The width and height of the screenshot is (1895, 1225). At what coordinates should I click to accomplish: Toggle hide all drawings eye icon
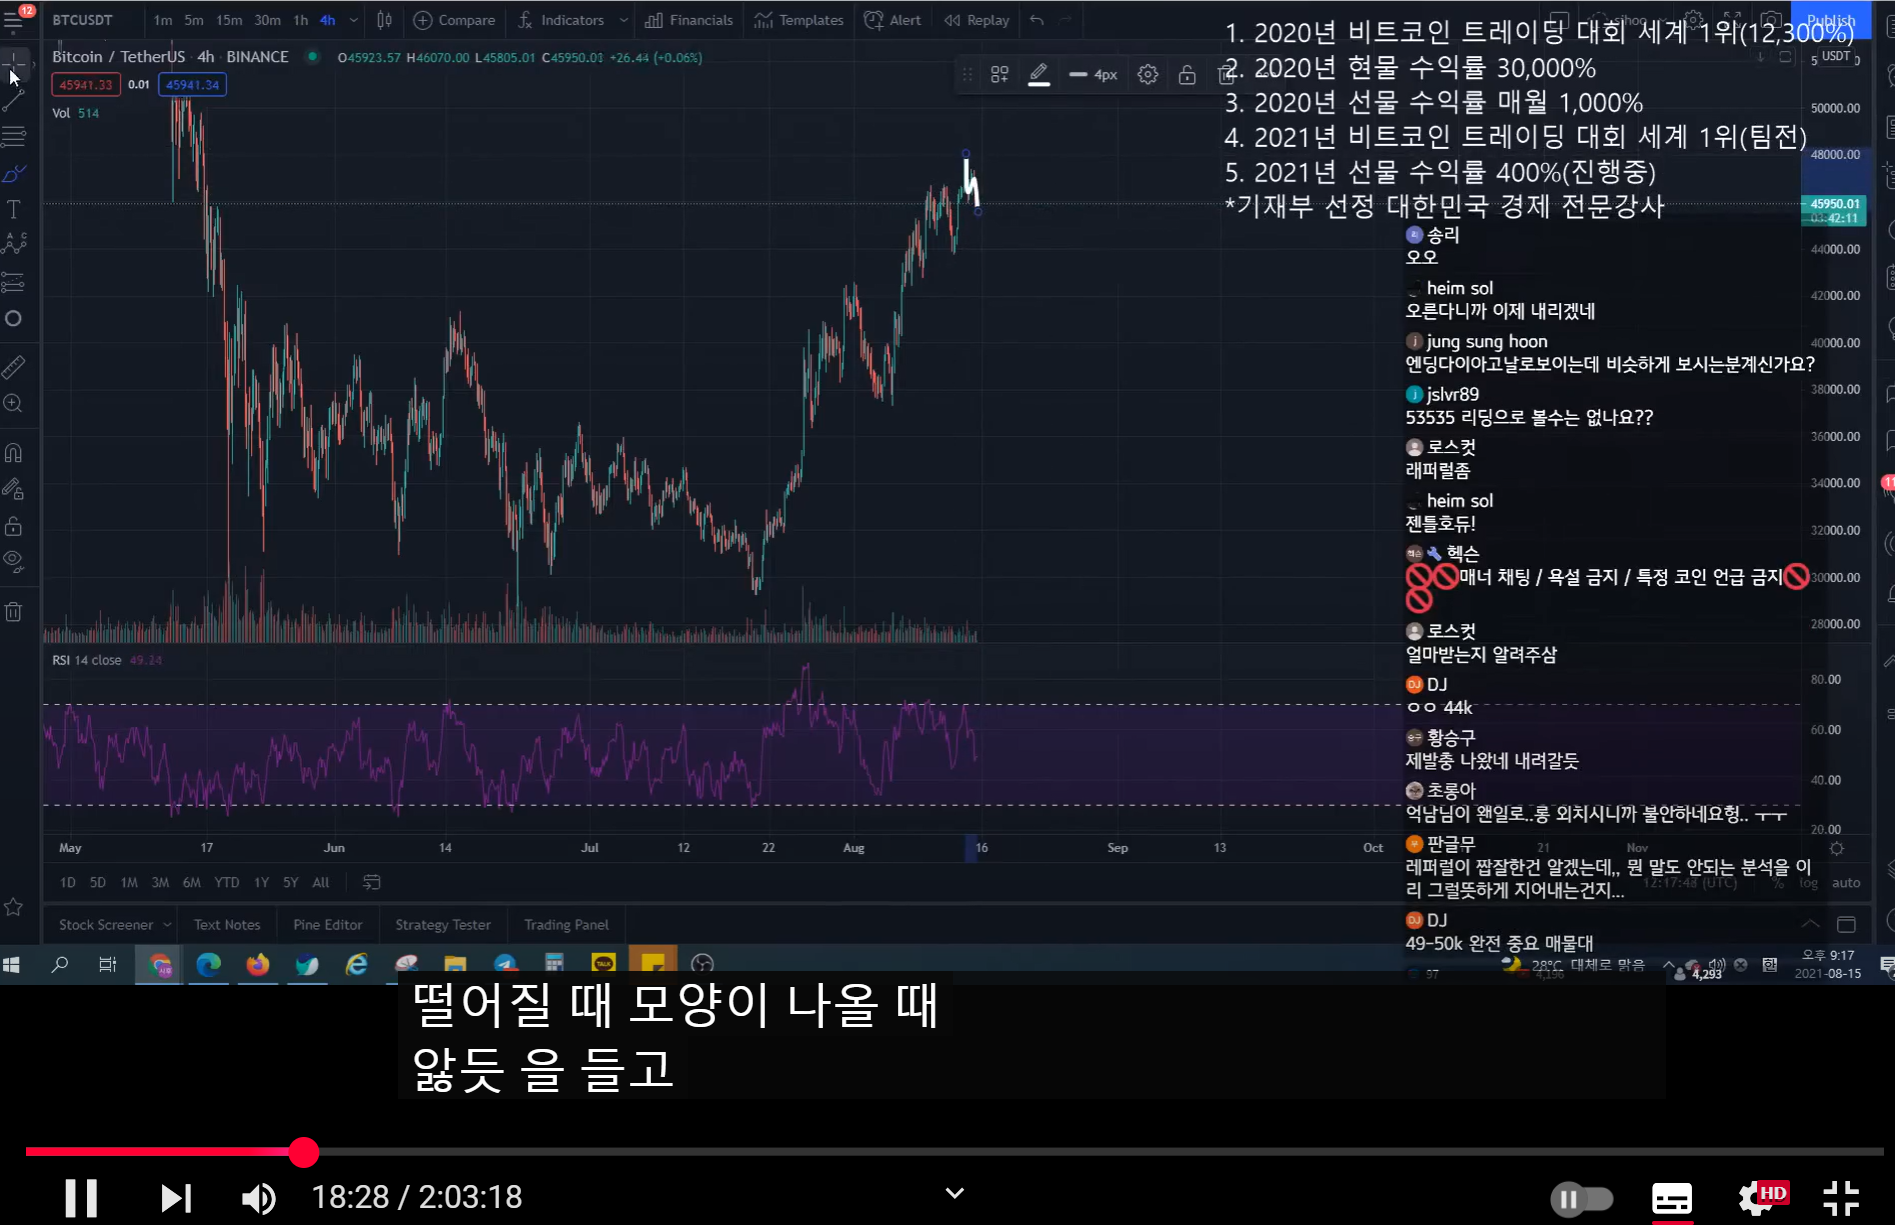[14, 561]
